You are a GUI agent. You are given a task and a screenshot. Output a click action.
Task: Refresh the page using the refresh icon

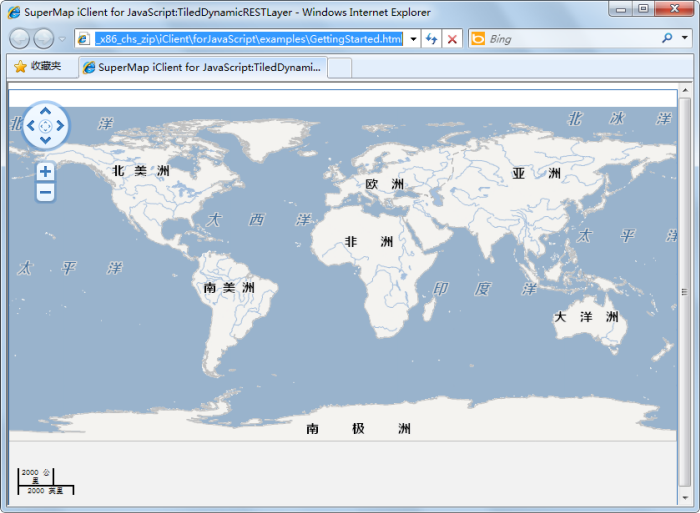tap(432, 39)
